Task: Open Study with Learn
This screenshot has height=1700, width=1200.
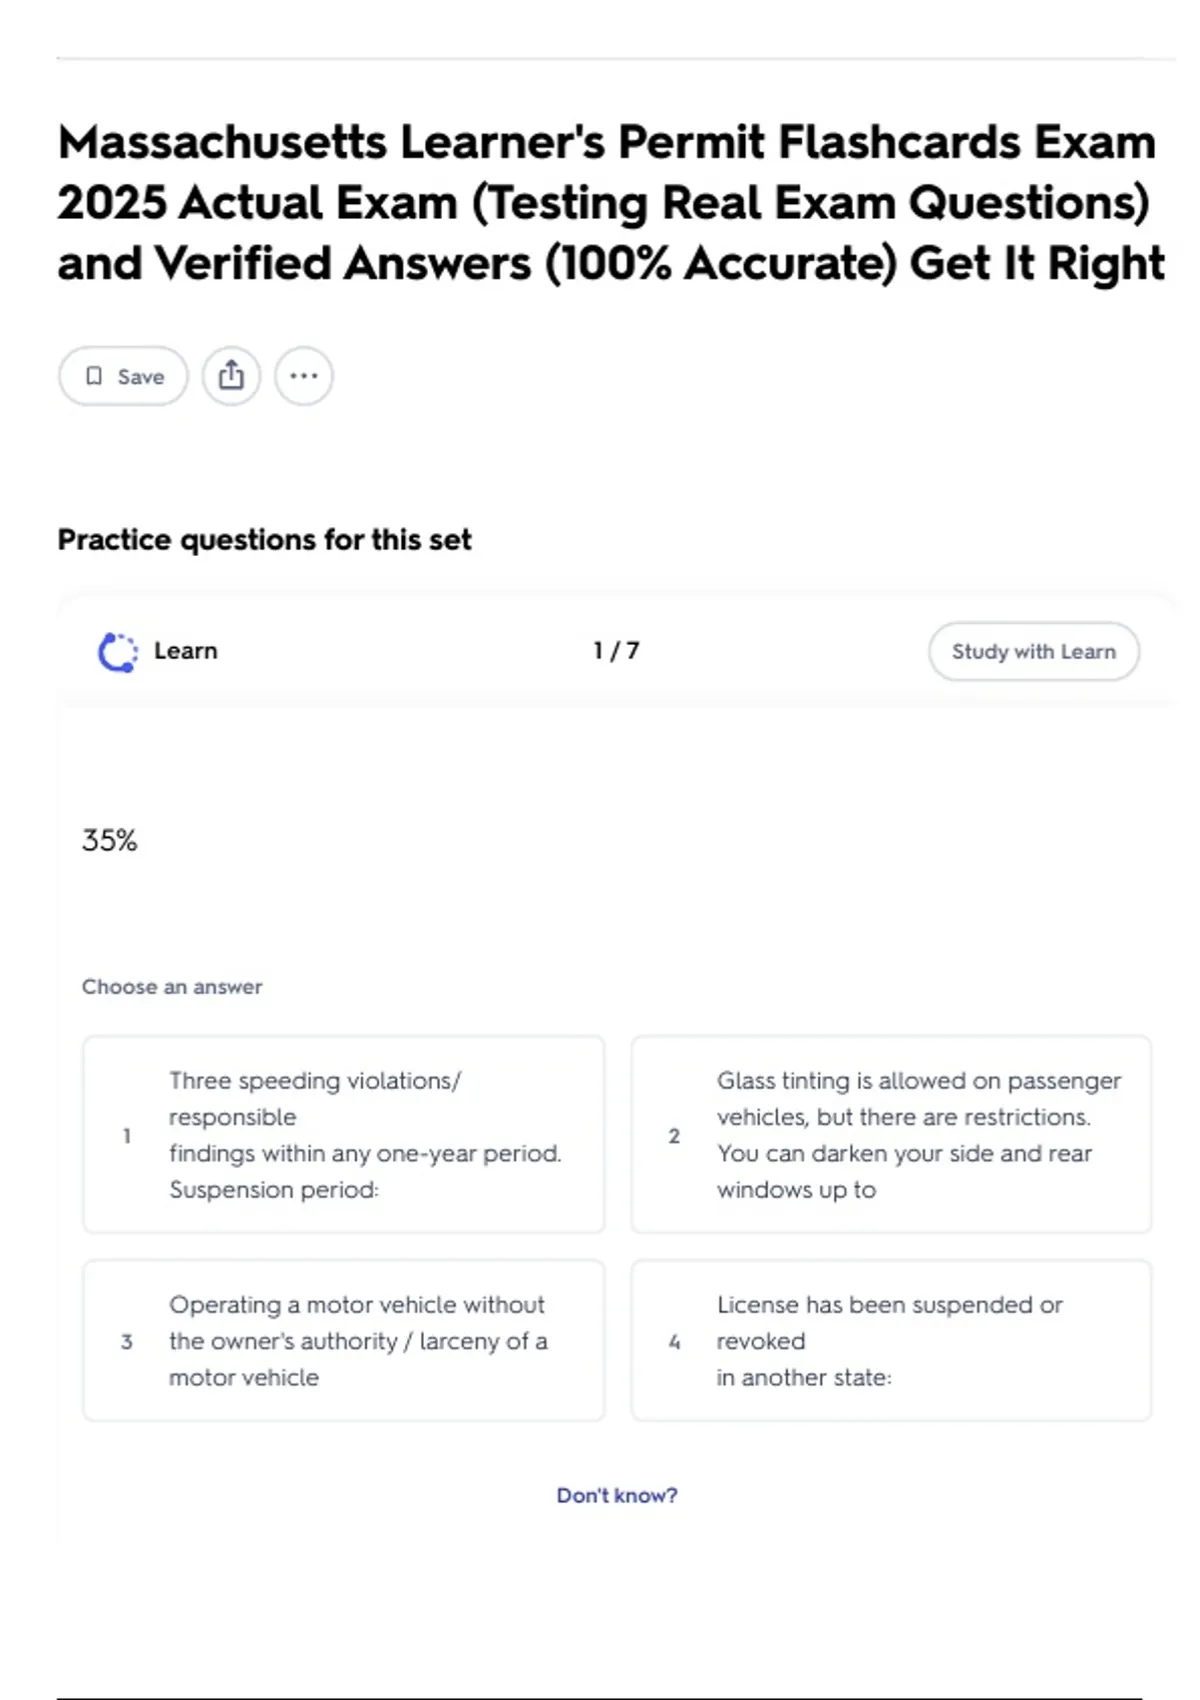Action: 1033,652
